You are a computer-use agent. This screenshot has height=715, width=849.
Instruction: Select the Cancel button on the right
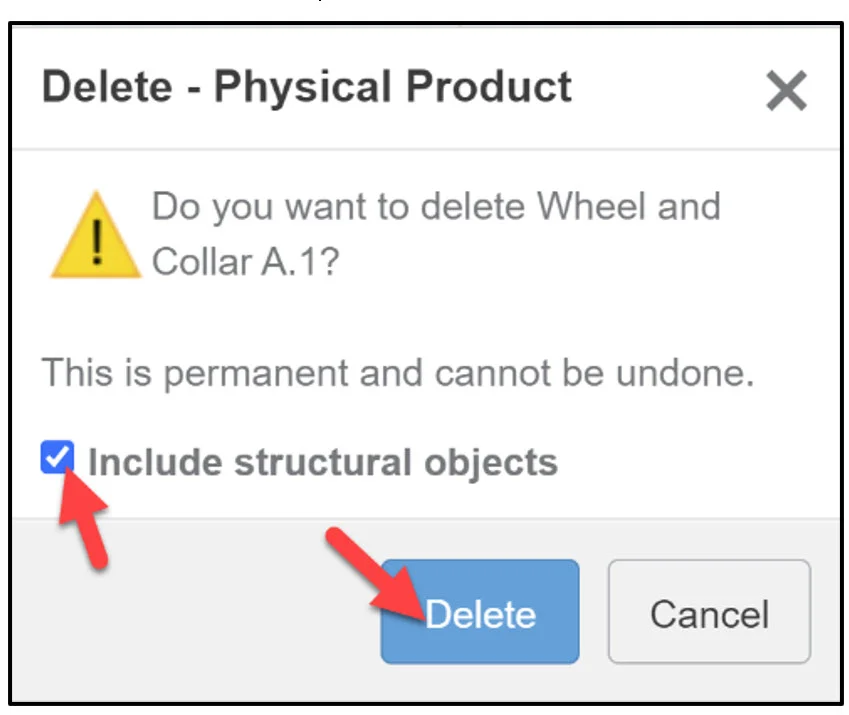click(708, 612)
